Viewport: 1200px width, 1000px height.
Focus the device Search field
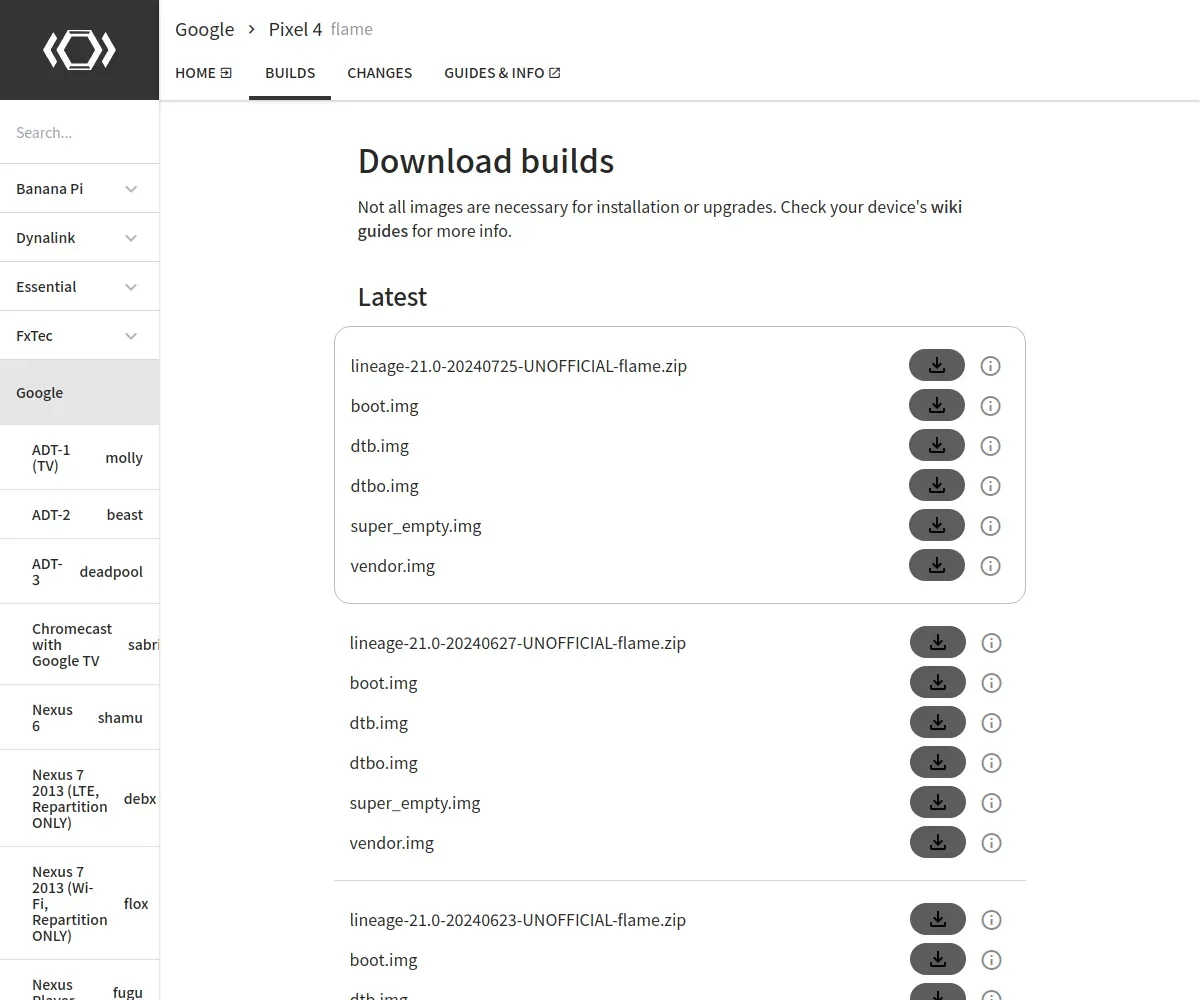click(79, 132)
